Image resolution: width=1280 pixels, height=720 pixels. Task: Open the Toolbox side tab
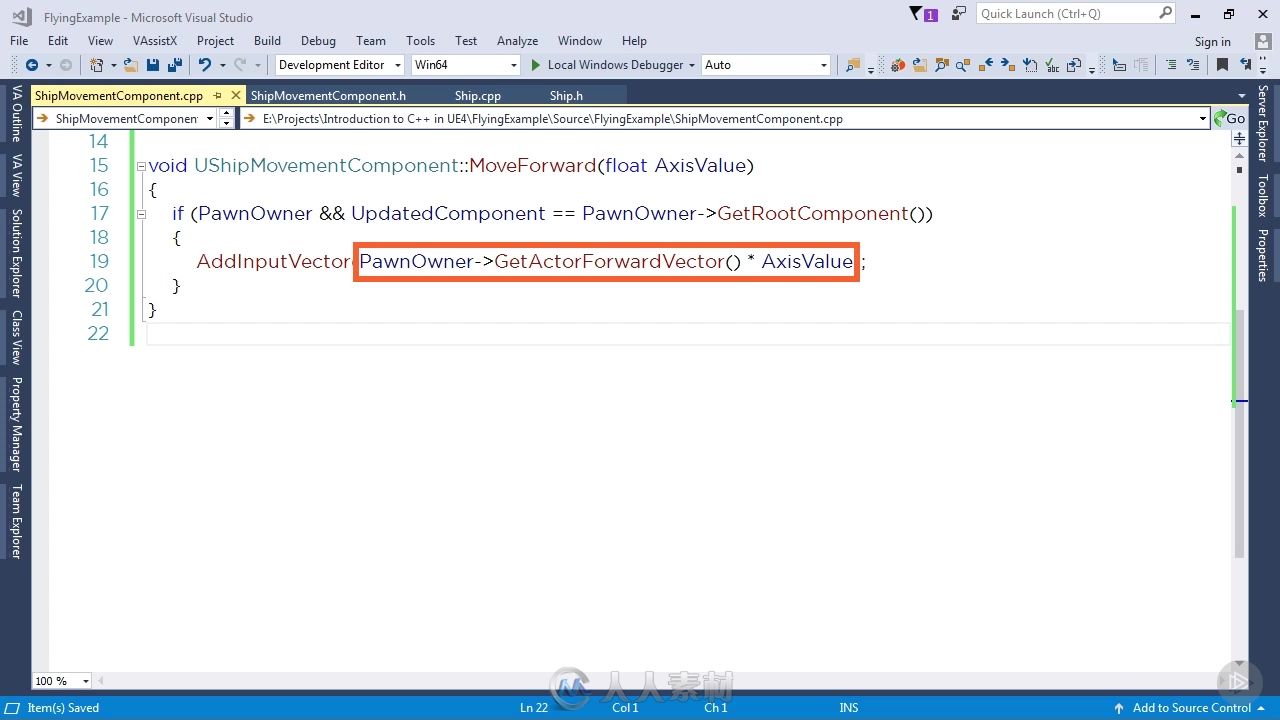[1262, 196]
